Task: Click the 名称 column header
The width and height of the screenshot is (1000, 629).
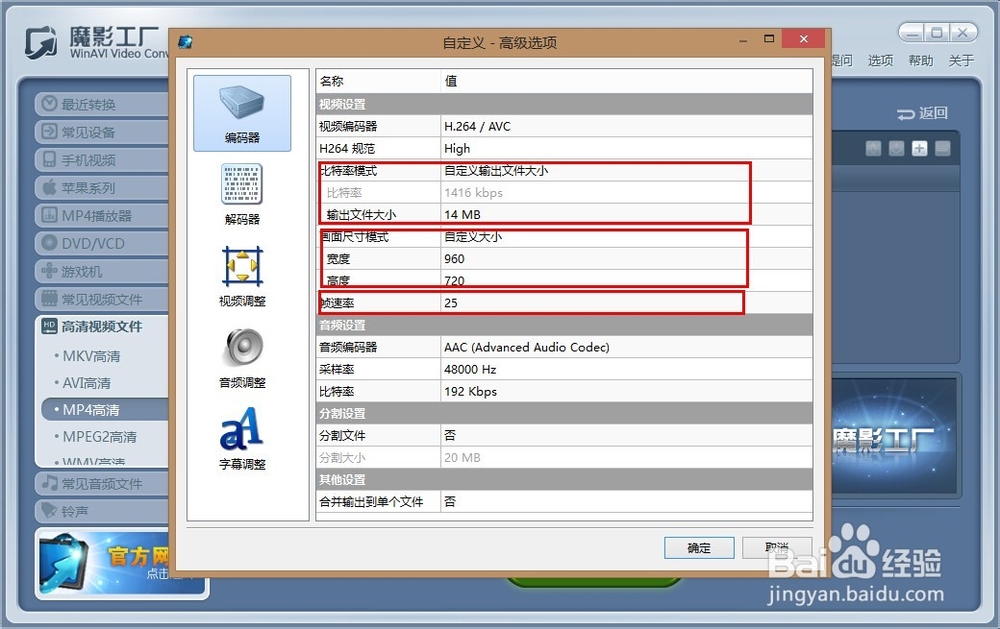Action: click(378, 81)
